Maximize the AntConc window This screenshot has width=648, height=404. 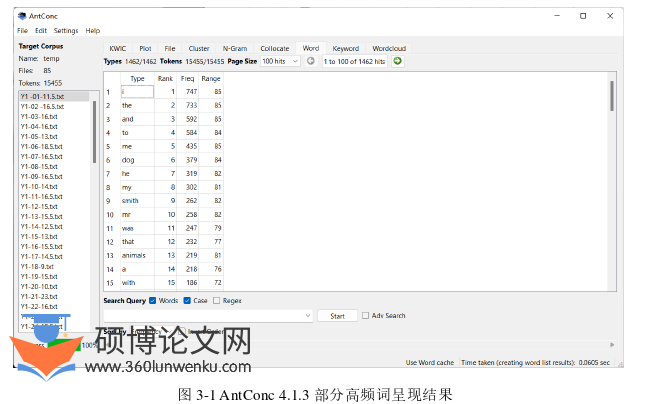tap(583, 16)
